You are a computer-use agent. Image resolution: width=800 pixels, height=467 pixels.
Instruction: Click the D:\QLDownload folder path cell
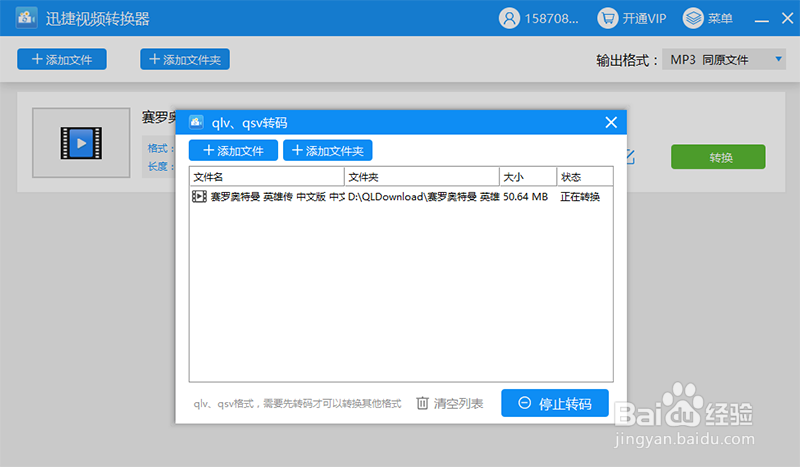click(423, 196)
